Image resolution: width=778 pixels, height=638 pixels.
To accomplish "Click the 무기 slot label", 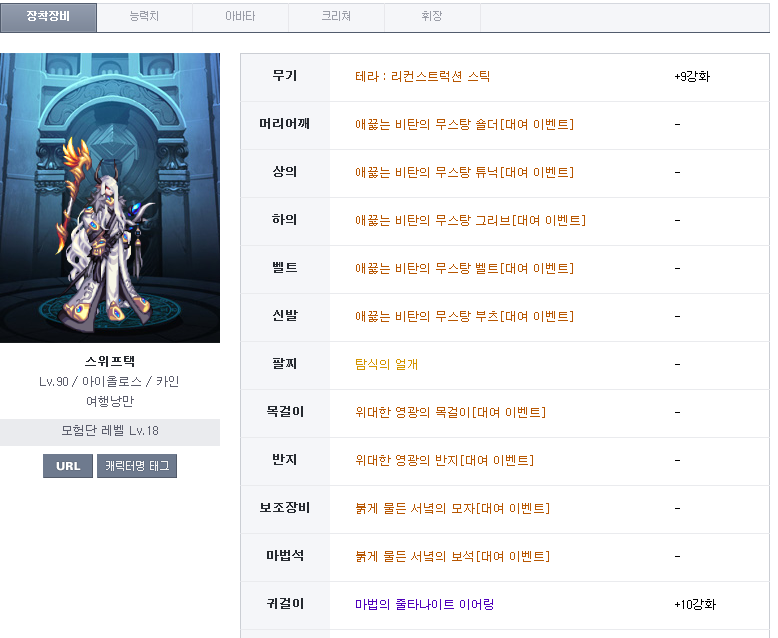I will 285,76.
